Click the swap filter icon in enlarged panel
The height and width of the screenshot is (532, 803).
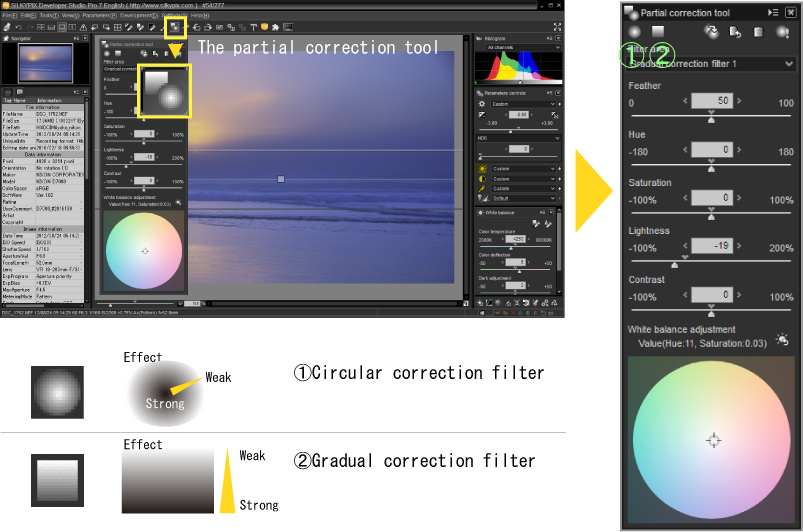coord(711,32)
